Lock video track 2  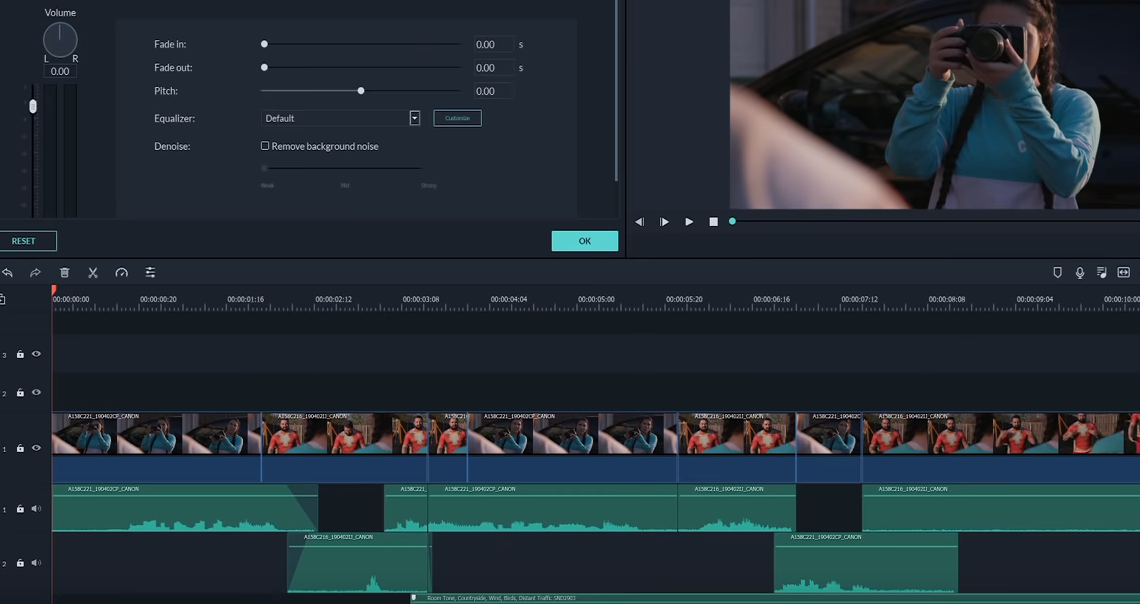[20, 393]
